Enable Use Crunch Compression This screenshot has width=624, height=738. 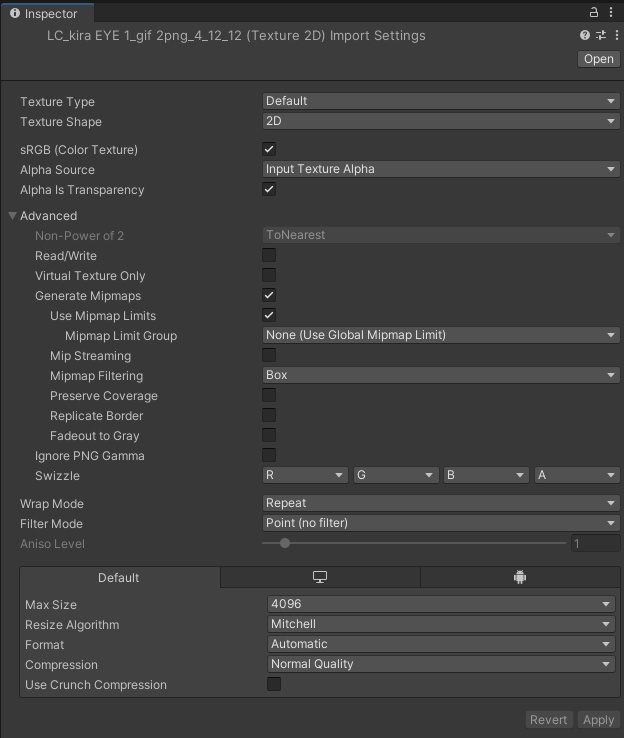[274, 684]
